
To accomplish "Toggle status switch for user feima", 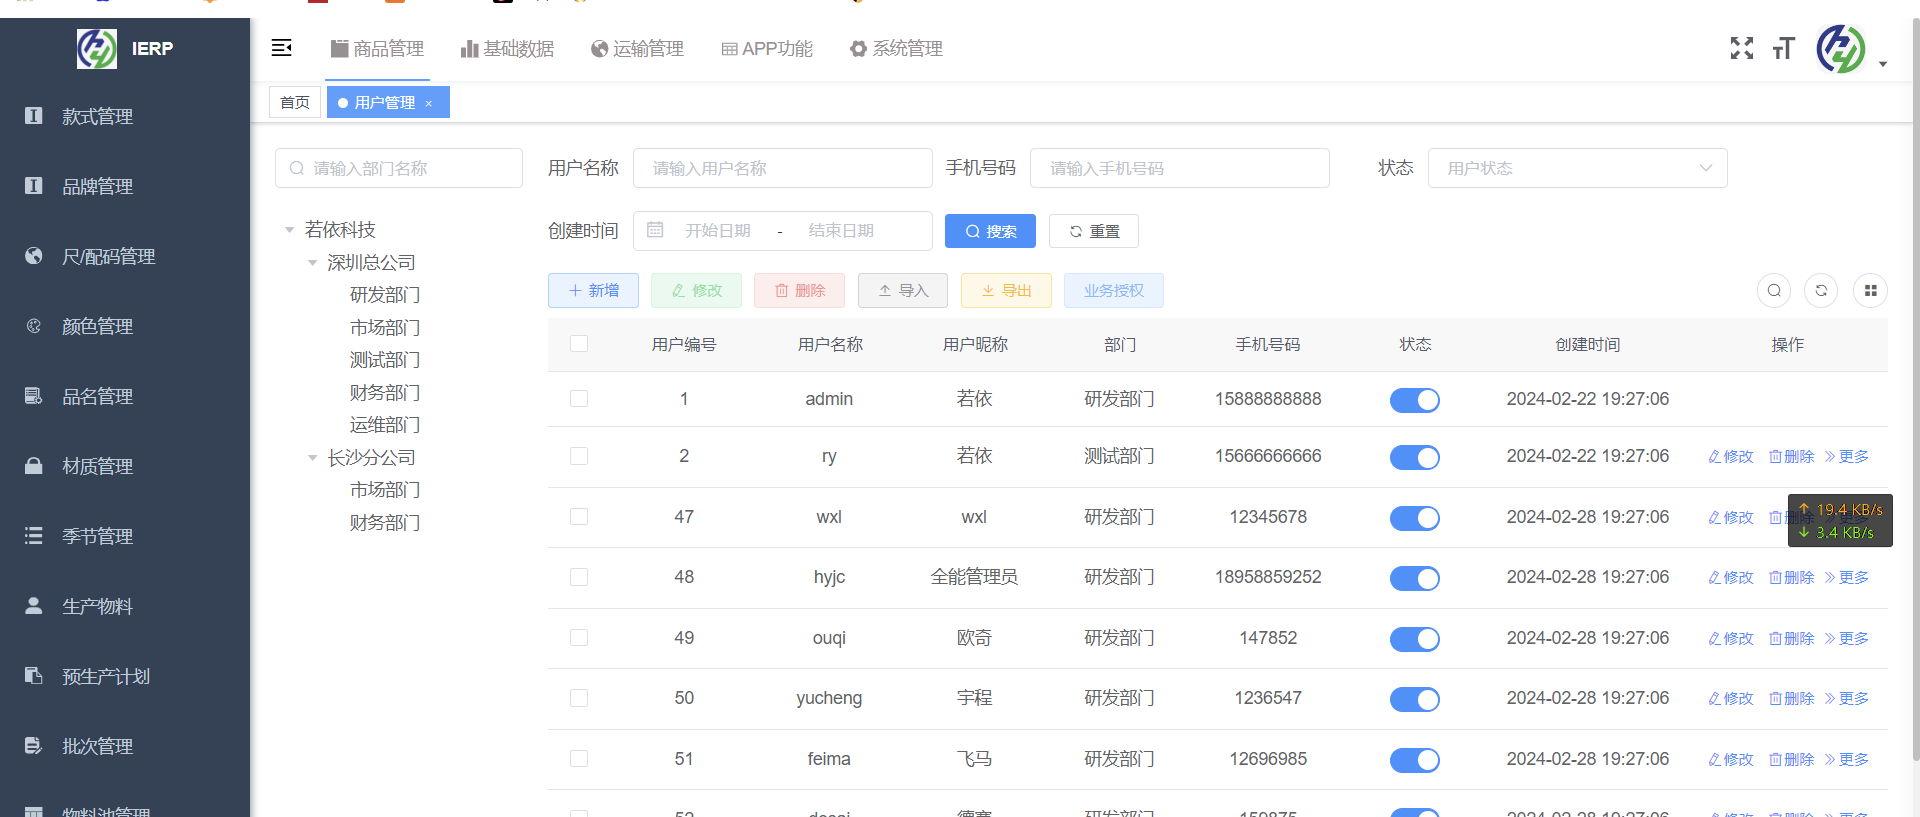I will tap(1415, 760).
